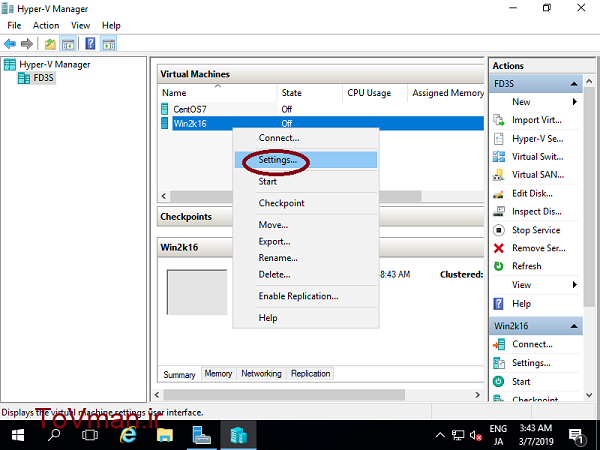Open the File menu
The height and width of the screenshot is (450, 600).
pyautogui.click(x=14, y=26)
